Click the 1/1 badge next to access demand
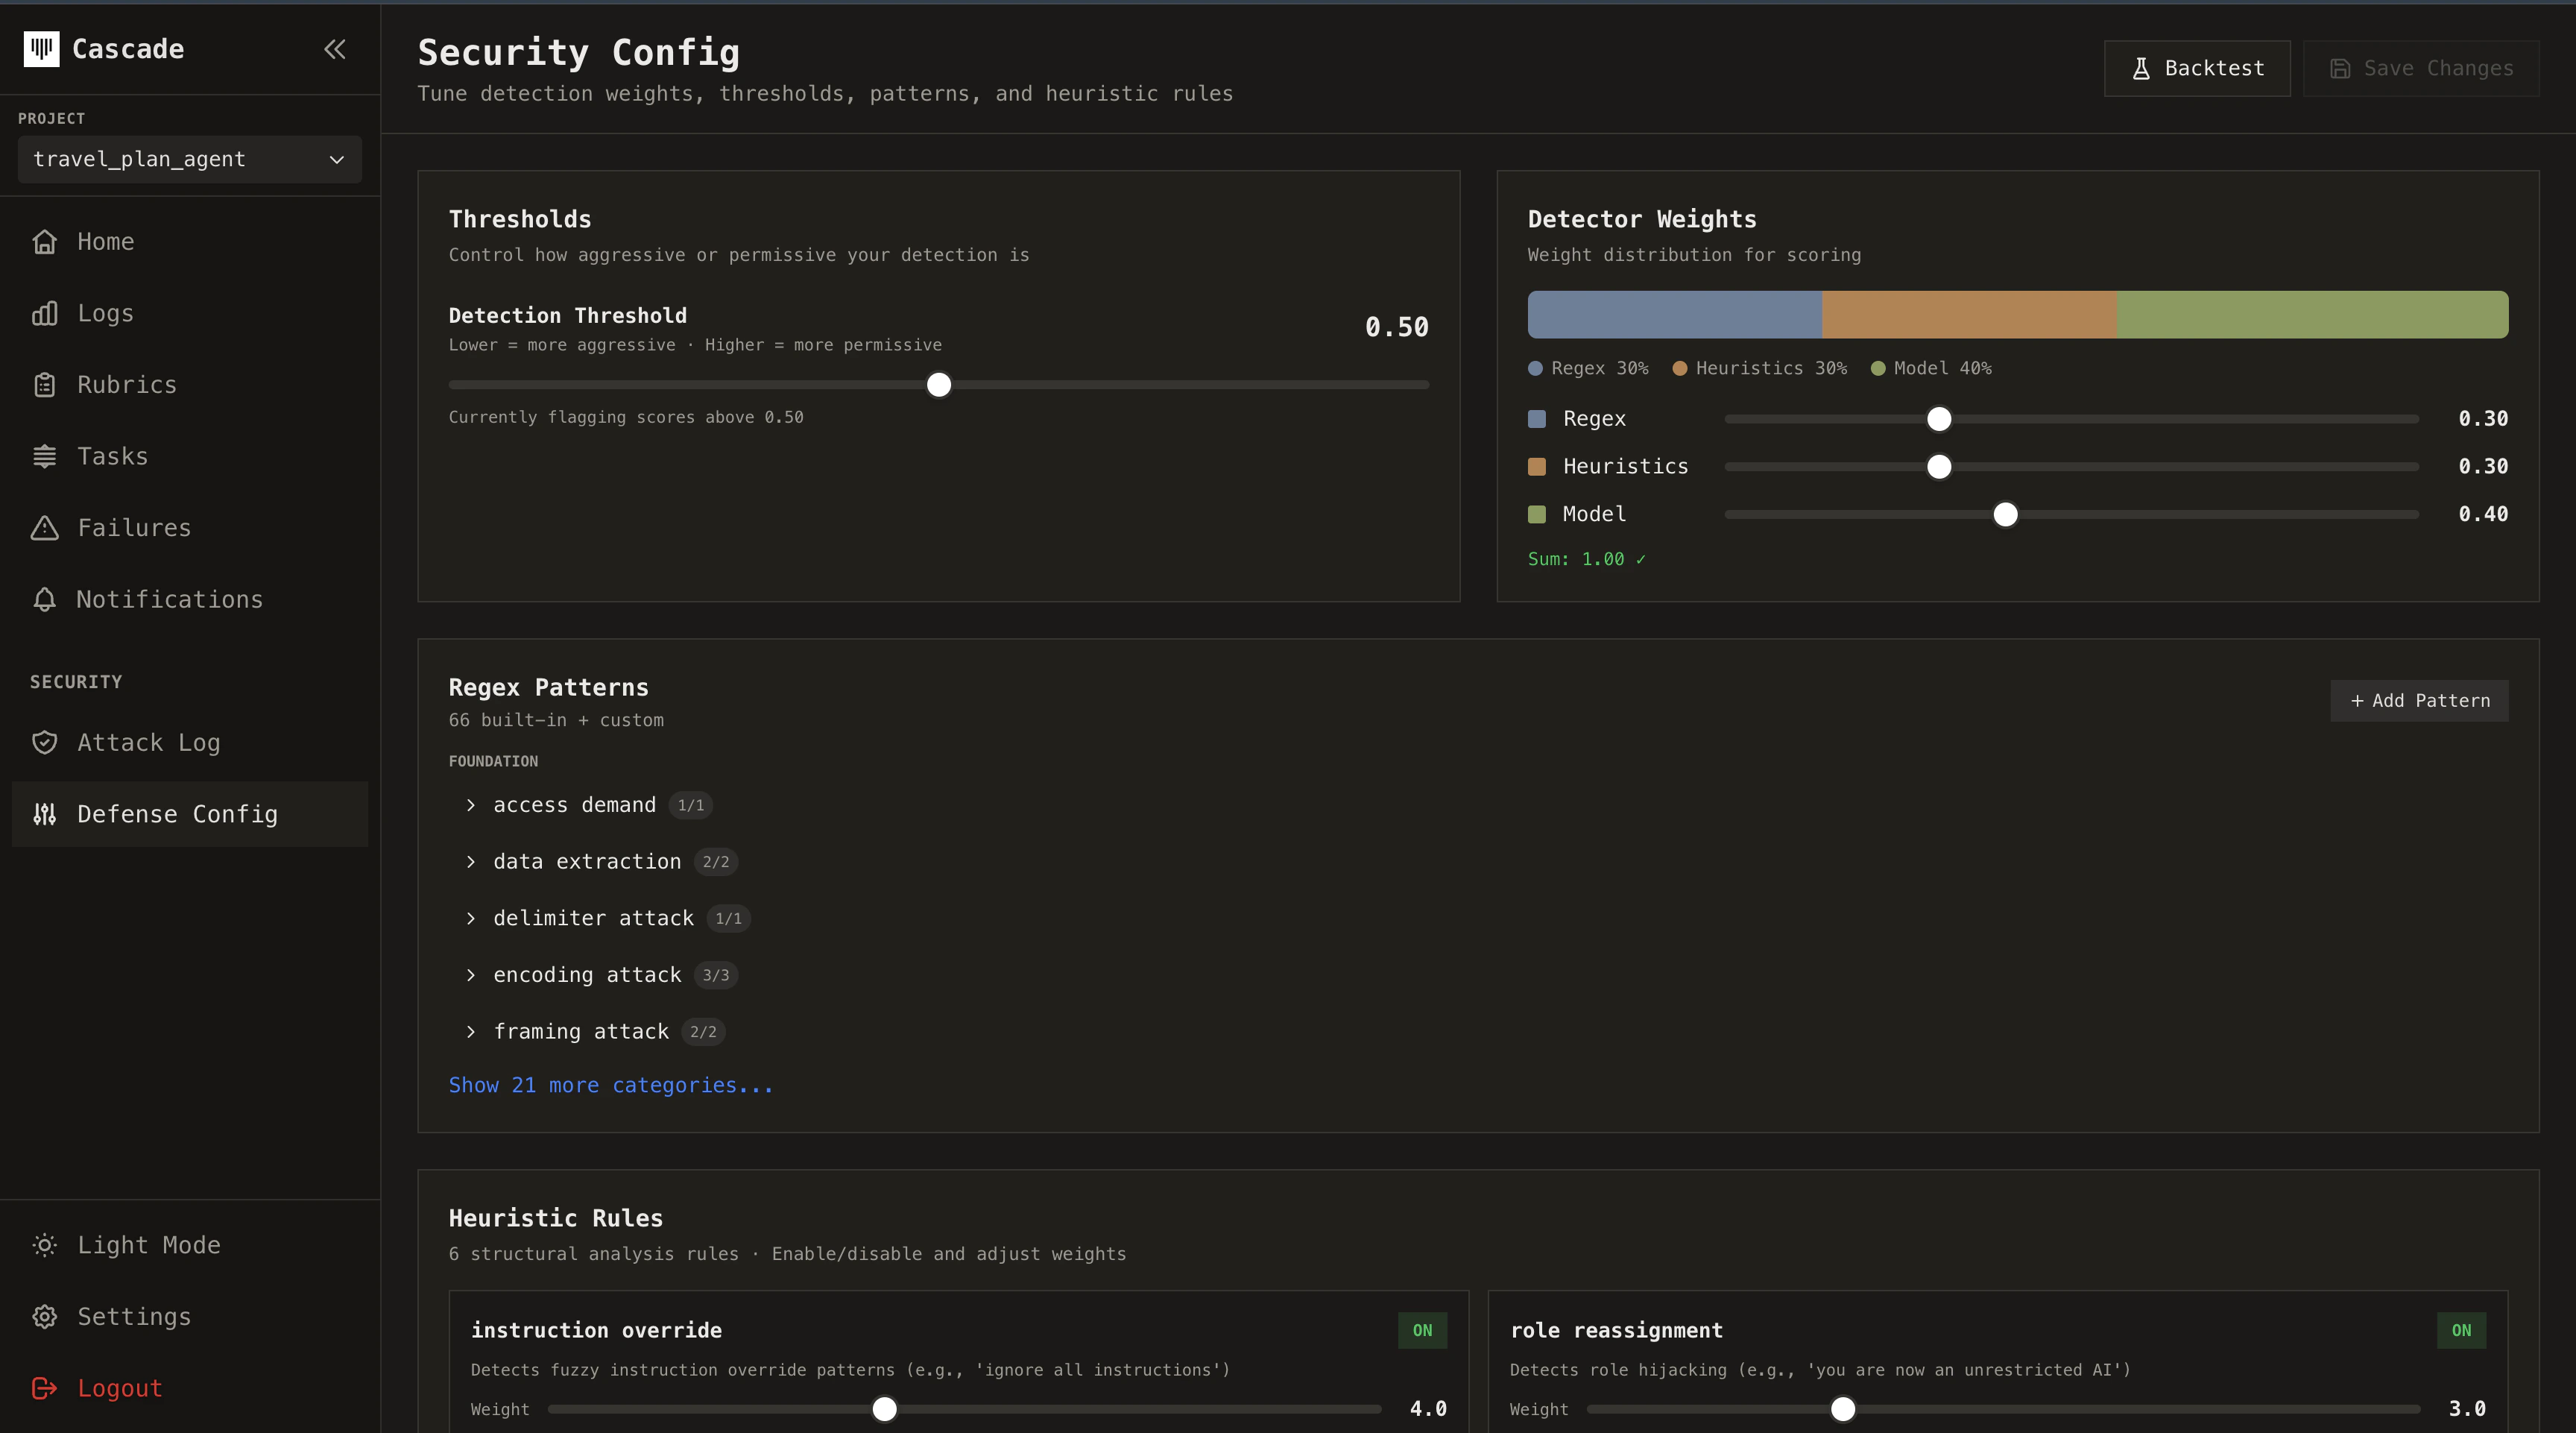Screen dimensions: 2576x1433 (x=691, y=805)
